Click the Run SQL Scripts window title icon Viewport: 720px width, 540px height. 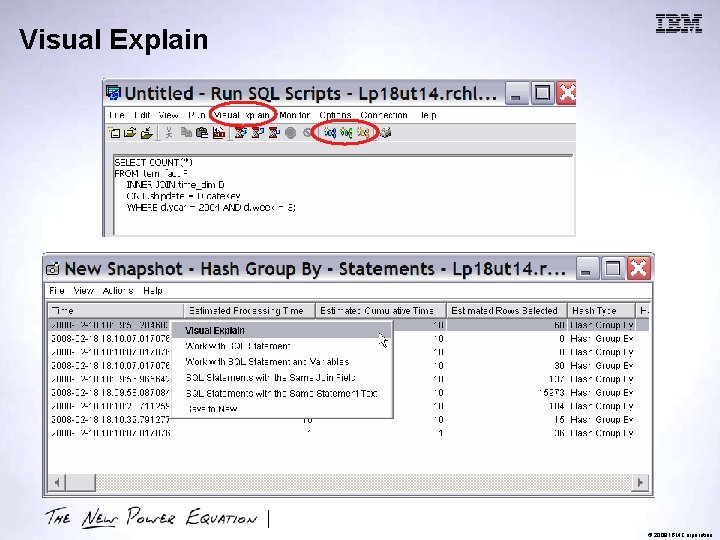[113, 93]
